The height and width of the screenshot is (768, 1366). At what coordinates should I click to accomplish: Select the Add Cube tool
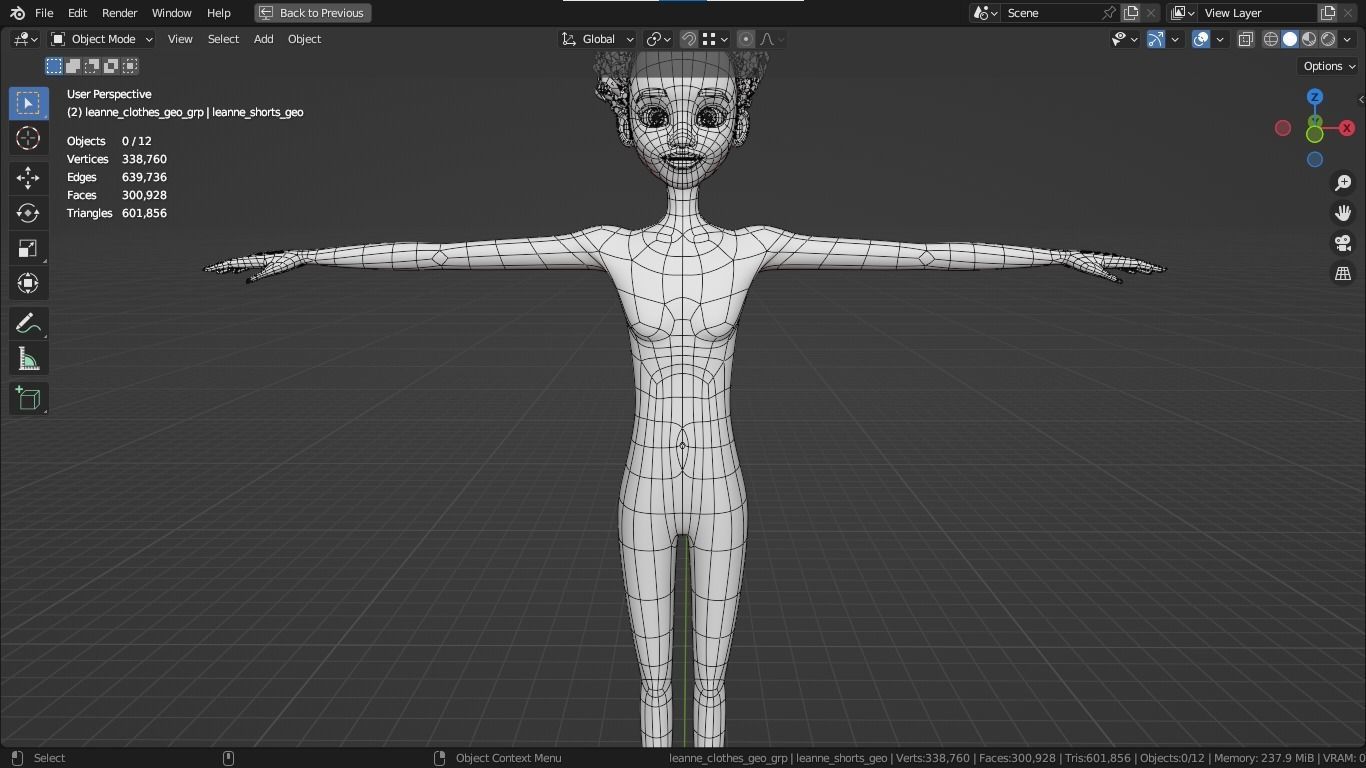point(28,399)
